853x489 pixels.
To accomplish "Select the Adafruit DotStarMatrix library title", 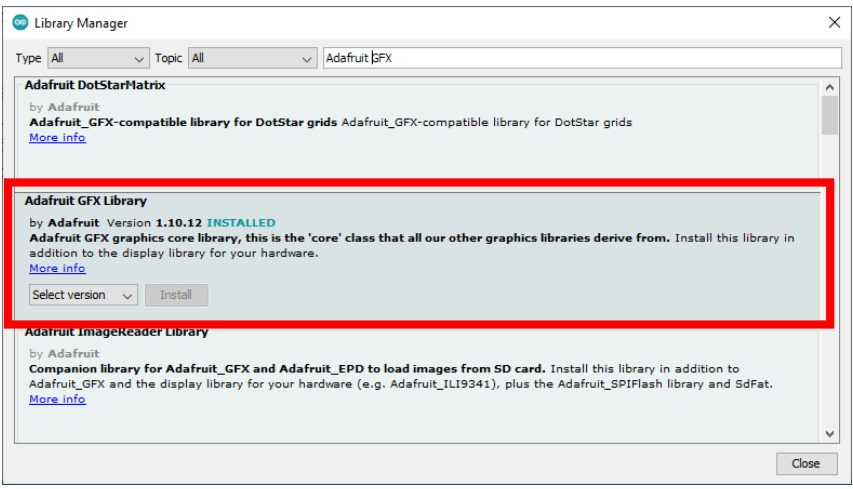I will click(x=95, y=86).
